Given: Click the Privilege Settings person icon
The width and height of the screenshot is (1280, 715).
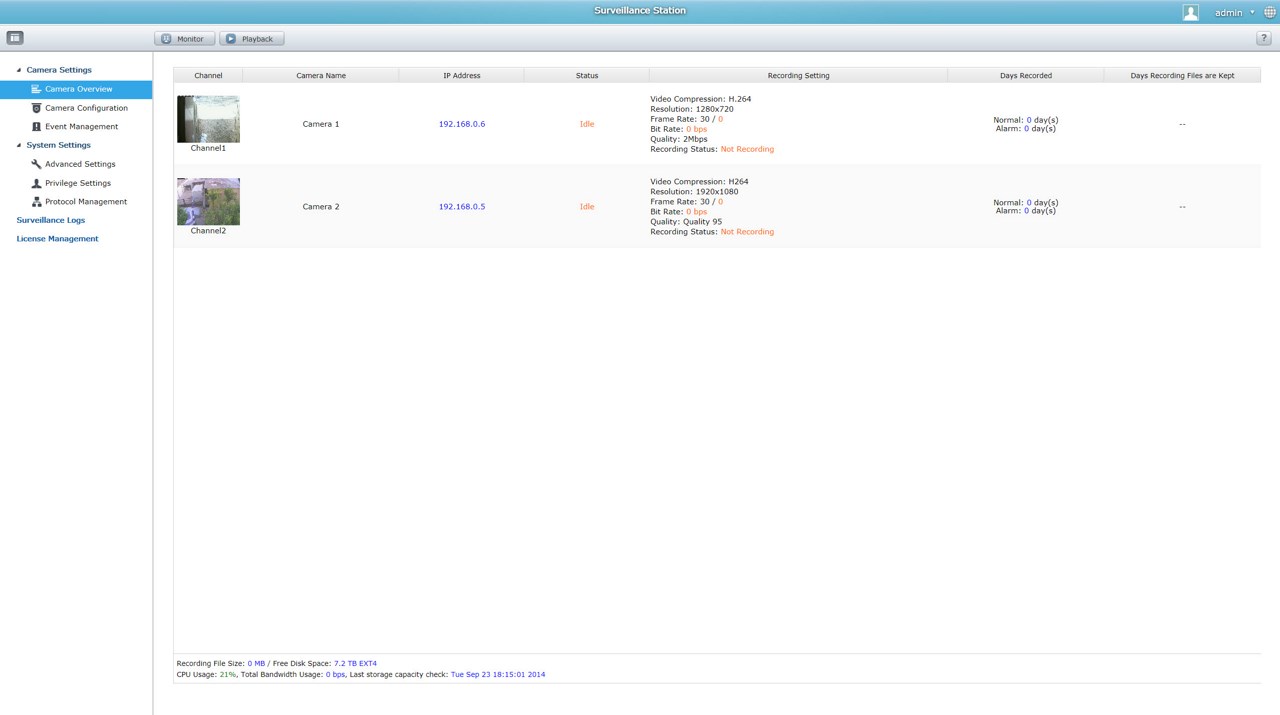Looking at the screenshot, I should pyautogui.click(x=36, y=183).
